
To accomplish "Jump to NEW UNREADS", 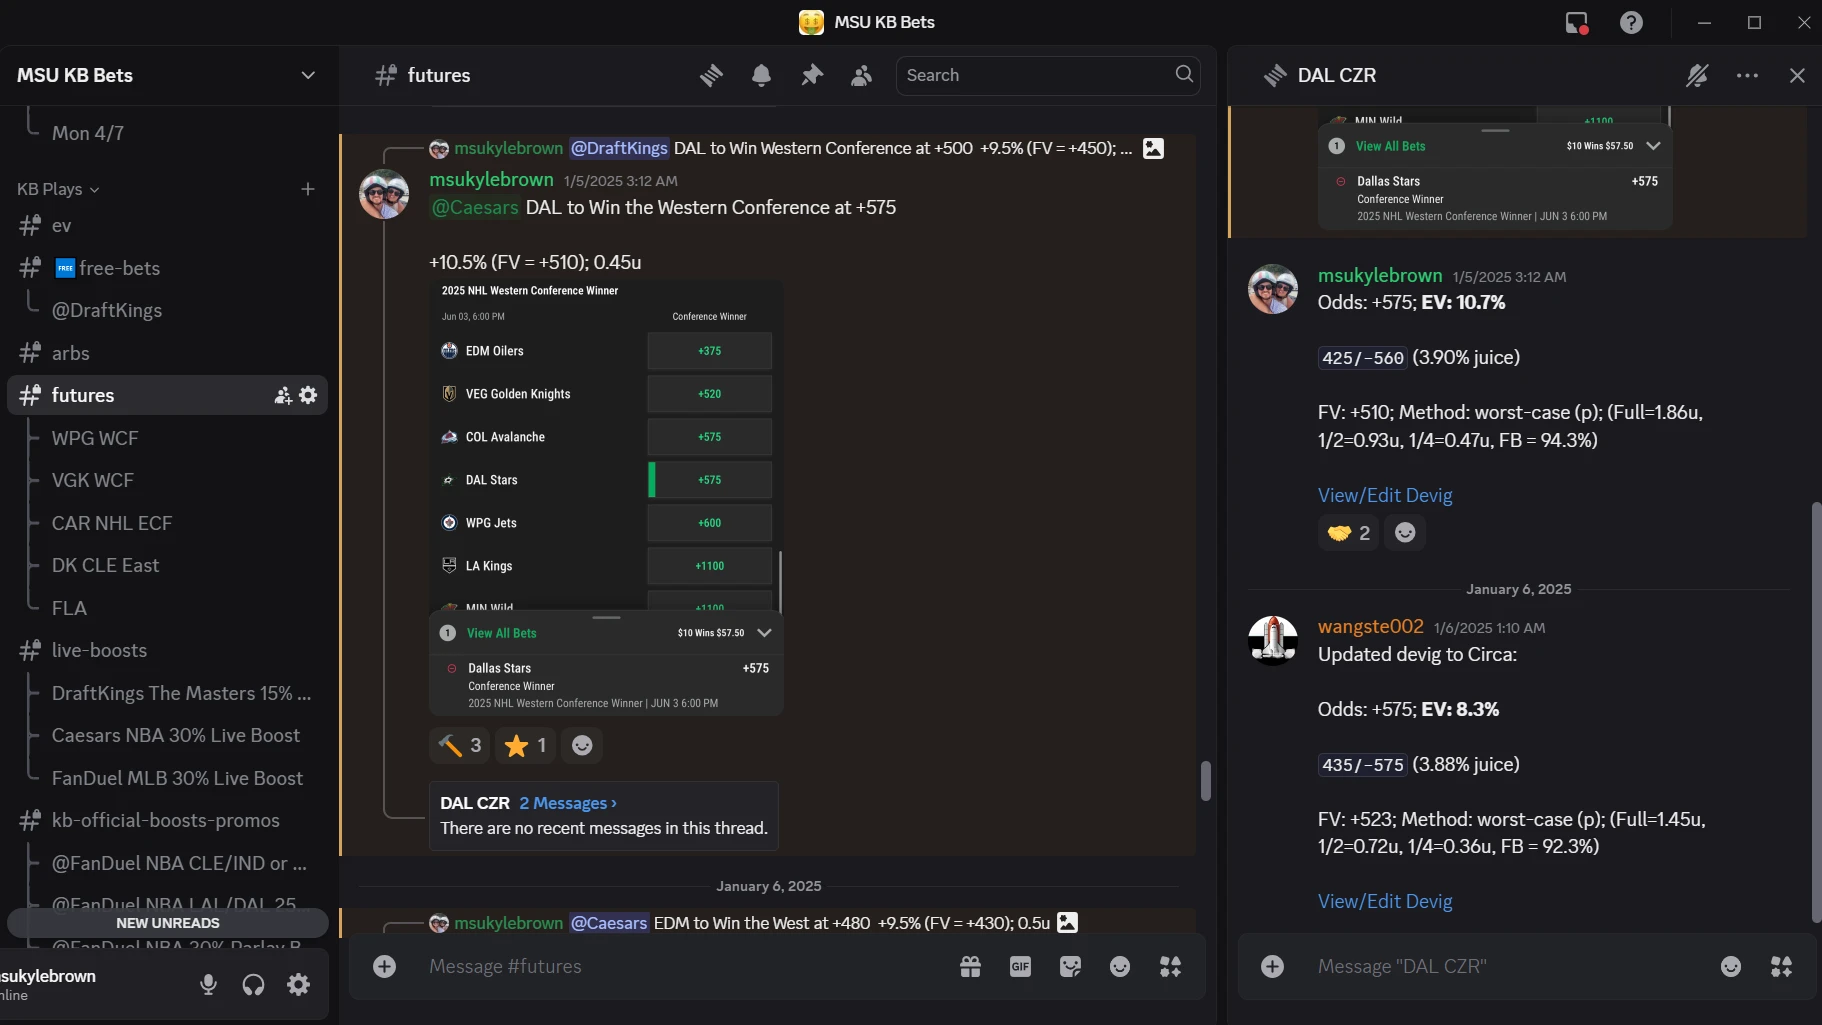I will point(168,923).
